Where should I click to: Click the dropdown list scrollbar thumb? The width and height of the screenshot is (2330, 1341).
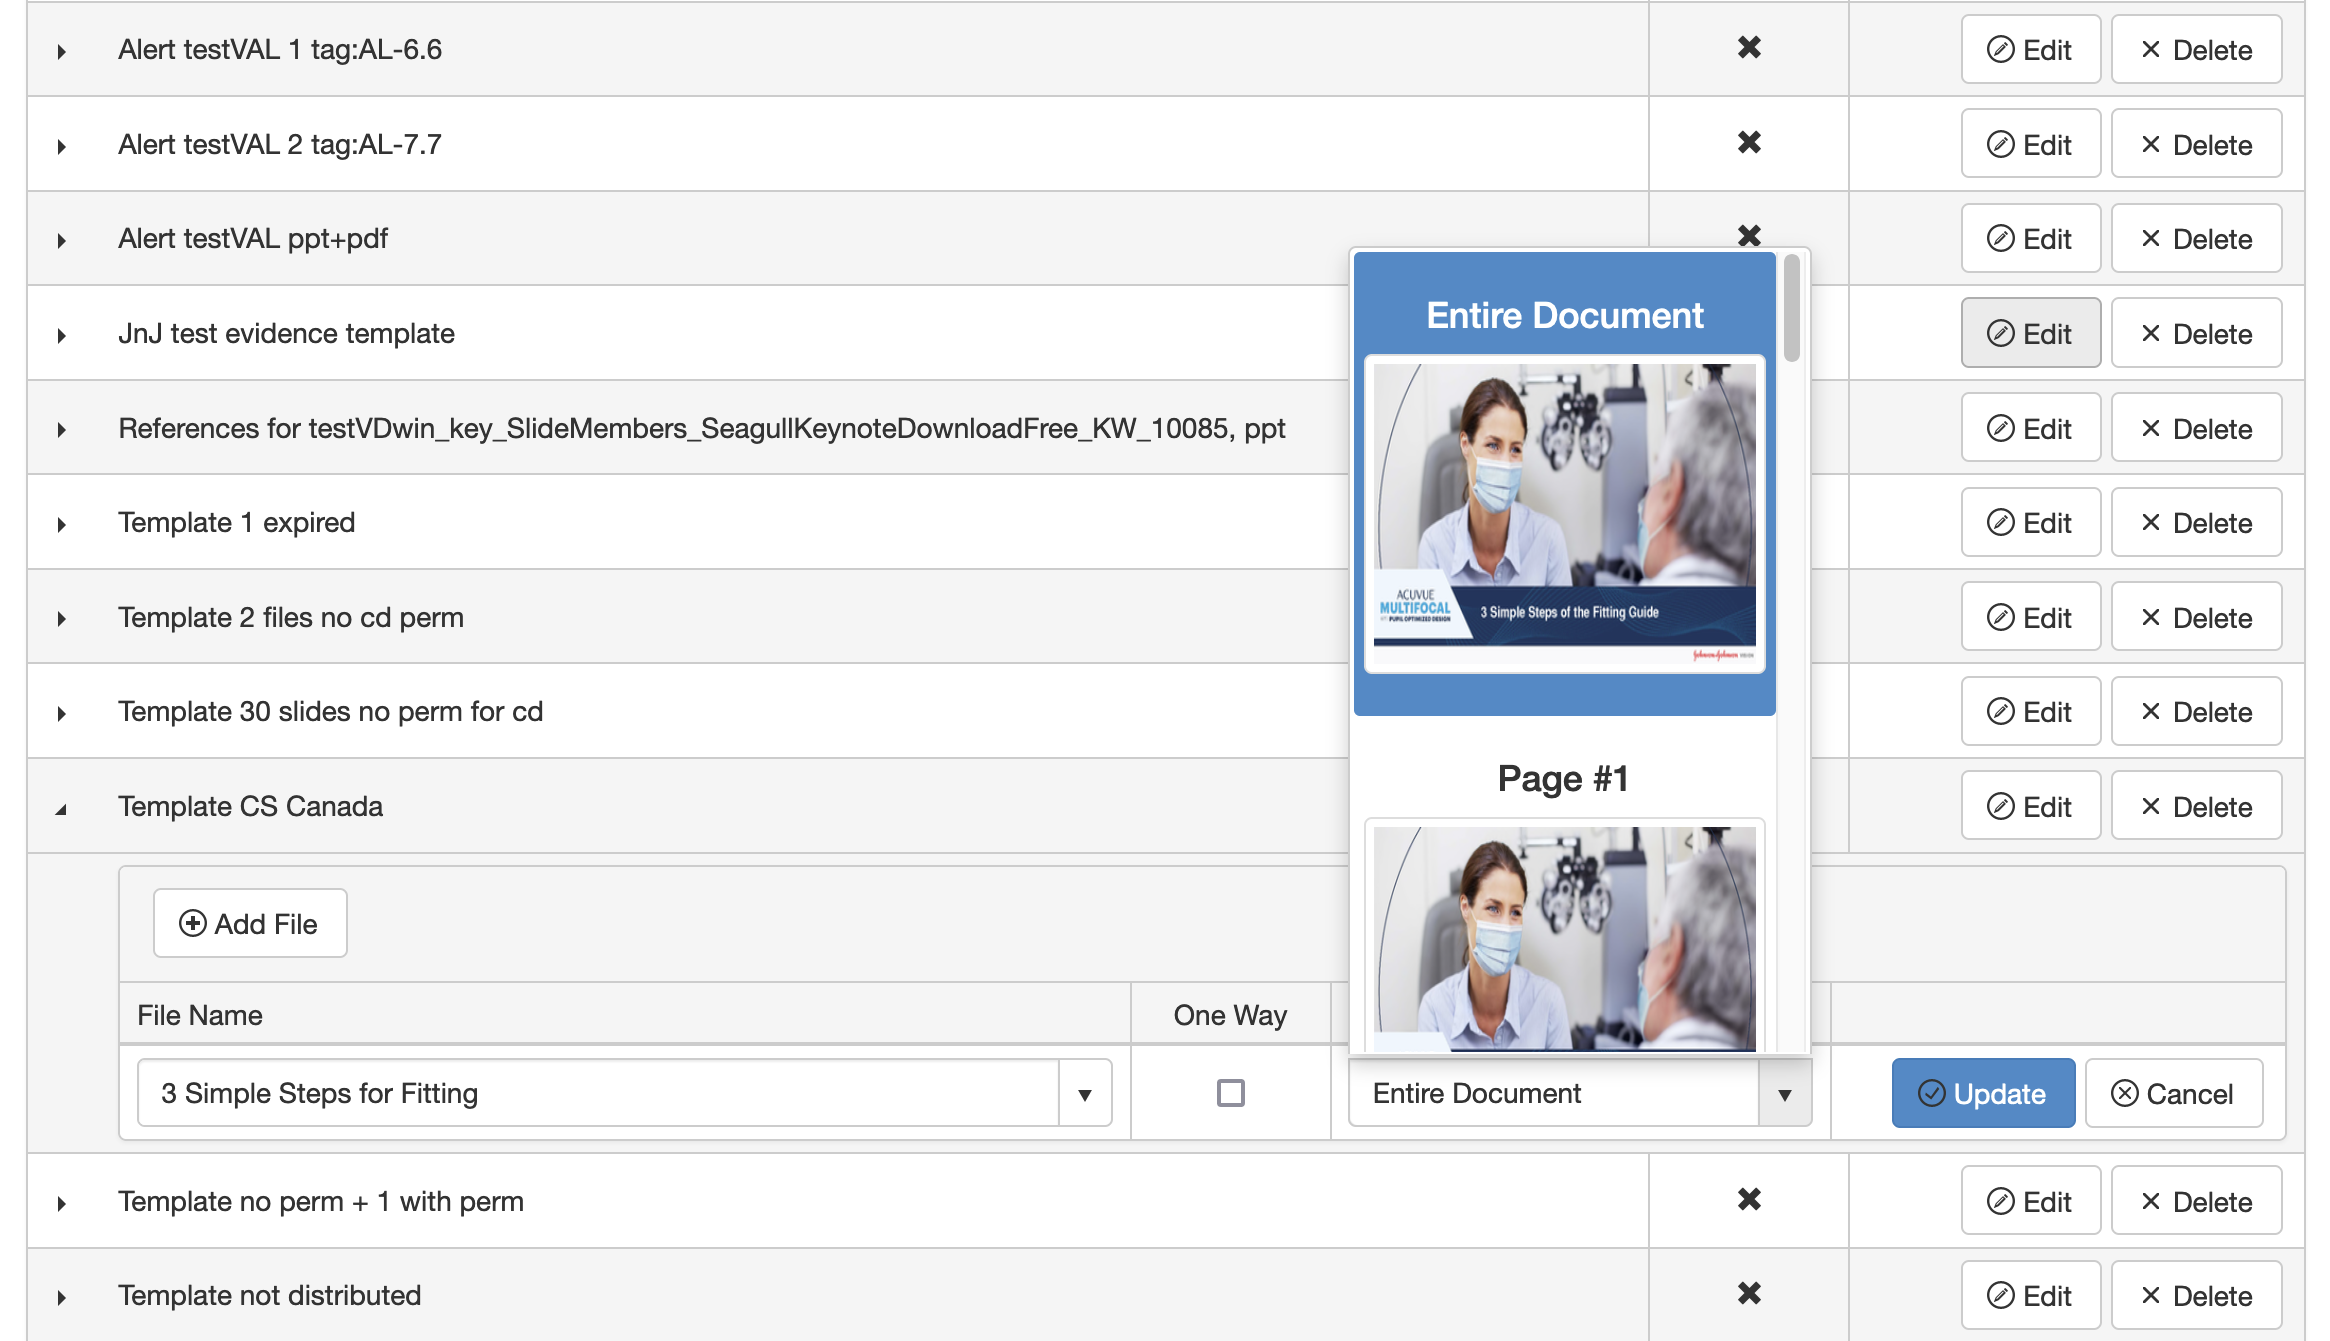click(1791, 308)
